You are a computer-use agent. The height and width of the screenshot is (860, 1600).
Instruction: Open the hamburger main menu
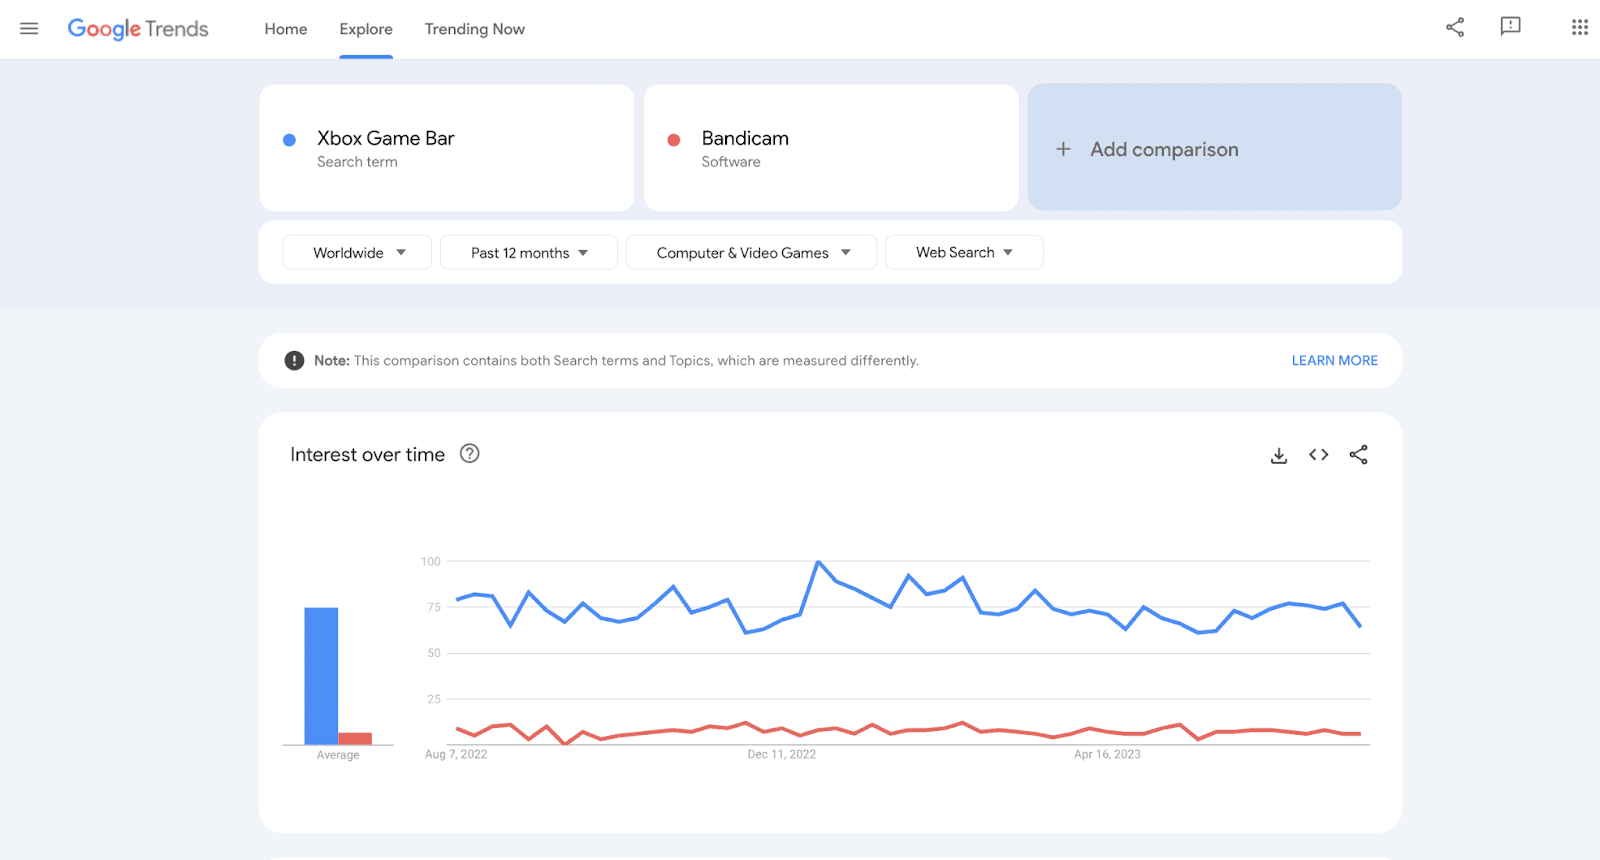(29, 29)
